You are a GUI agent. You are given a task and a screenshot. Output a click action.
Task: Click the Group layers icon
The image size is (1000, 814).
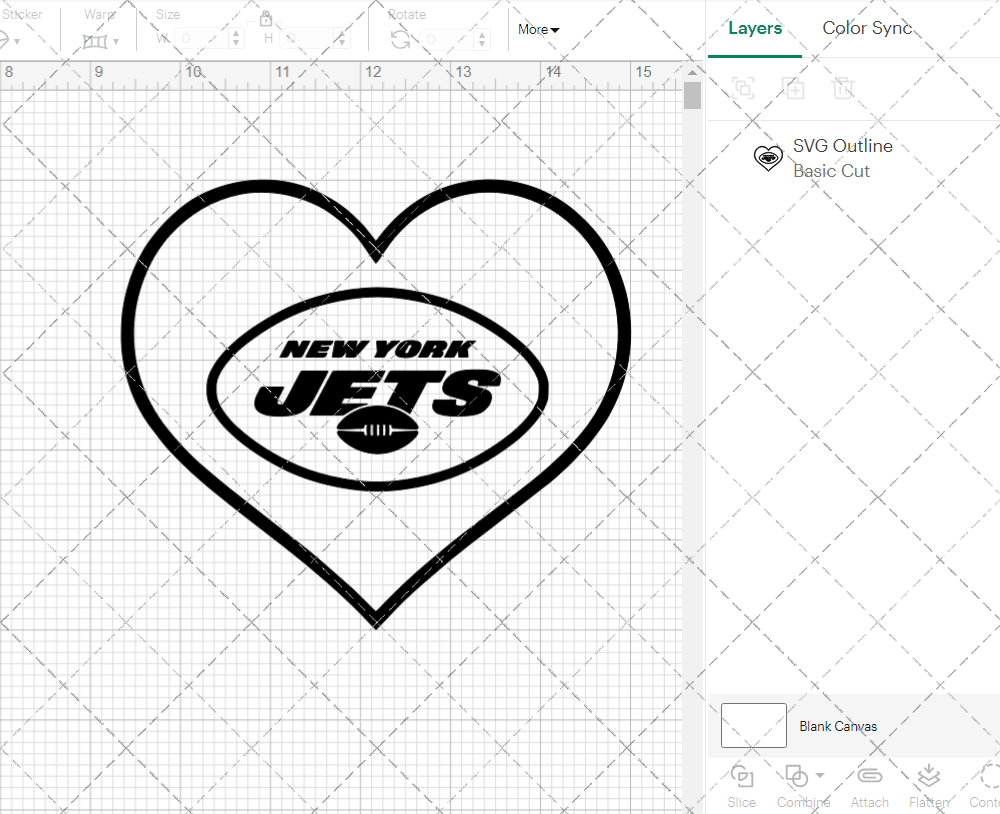coord(743,87)
